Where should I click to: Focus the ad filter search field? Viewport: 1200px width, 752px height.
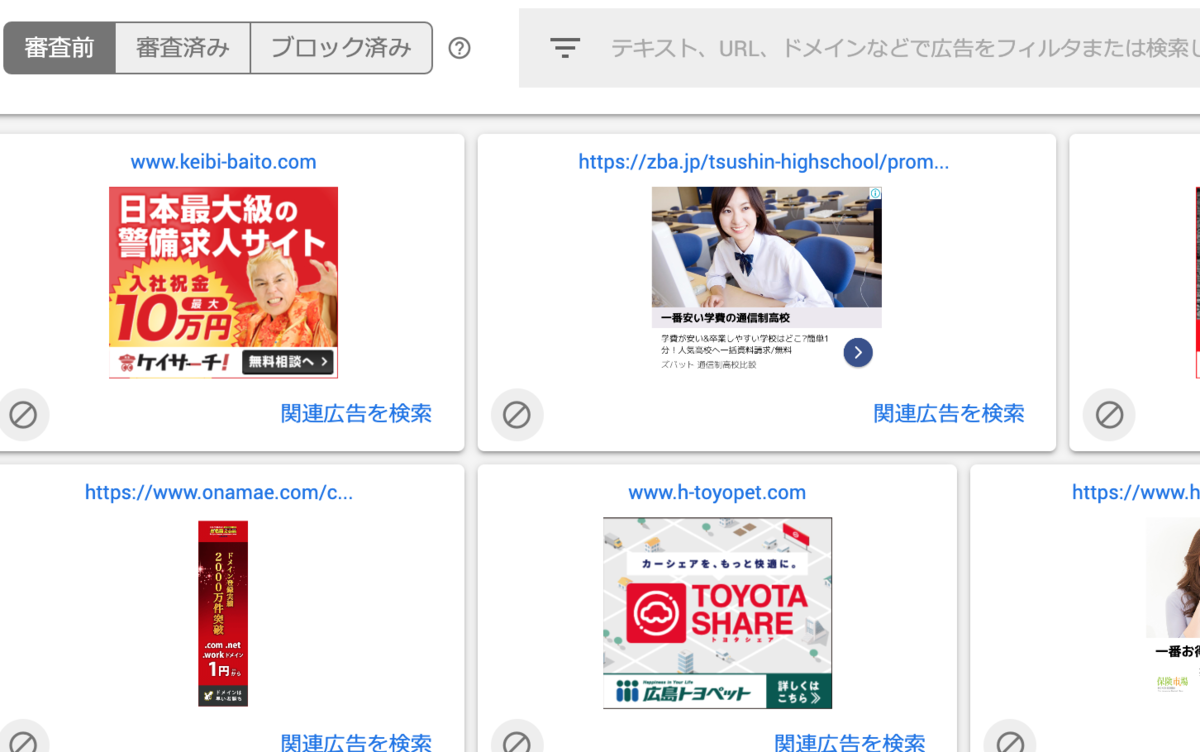904,48
